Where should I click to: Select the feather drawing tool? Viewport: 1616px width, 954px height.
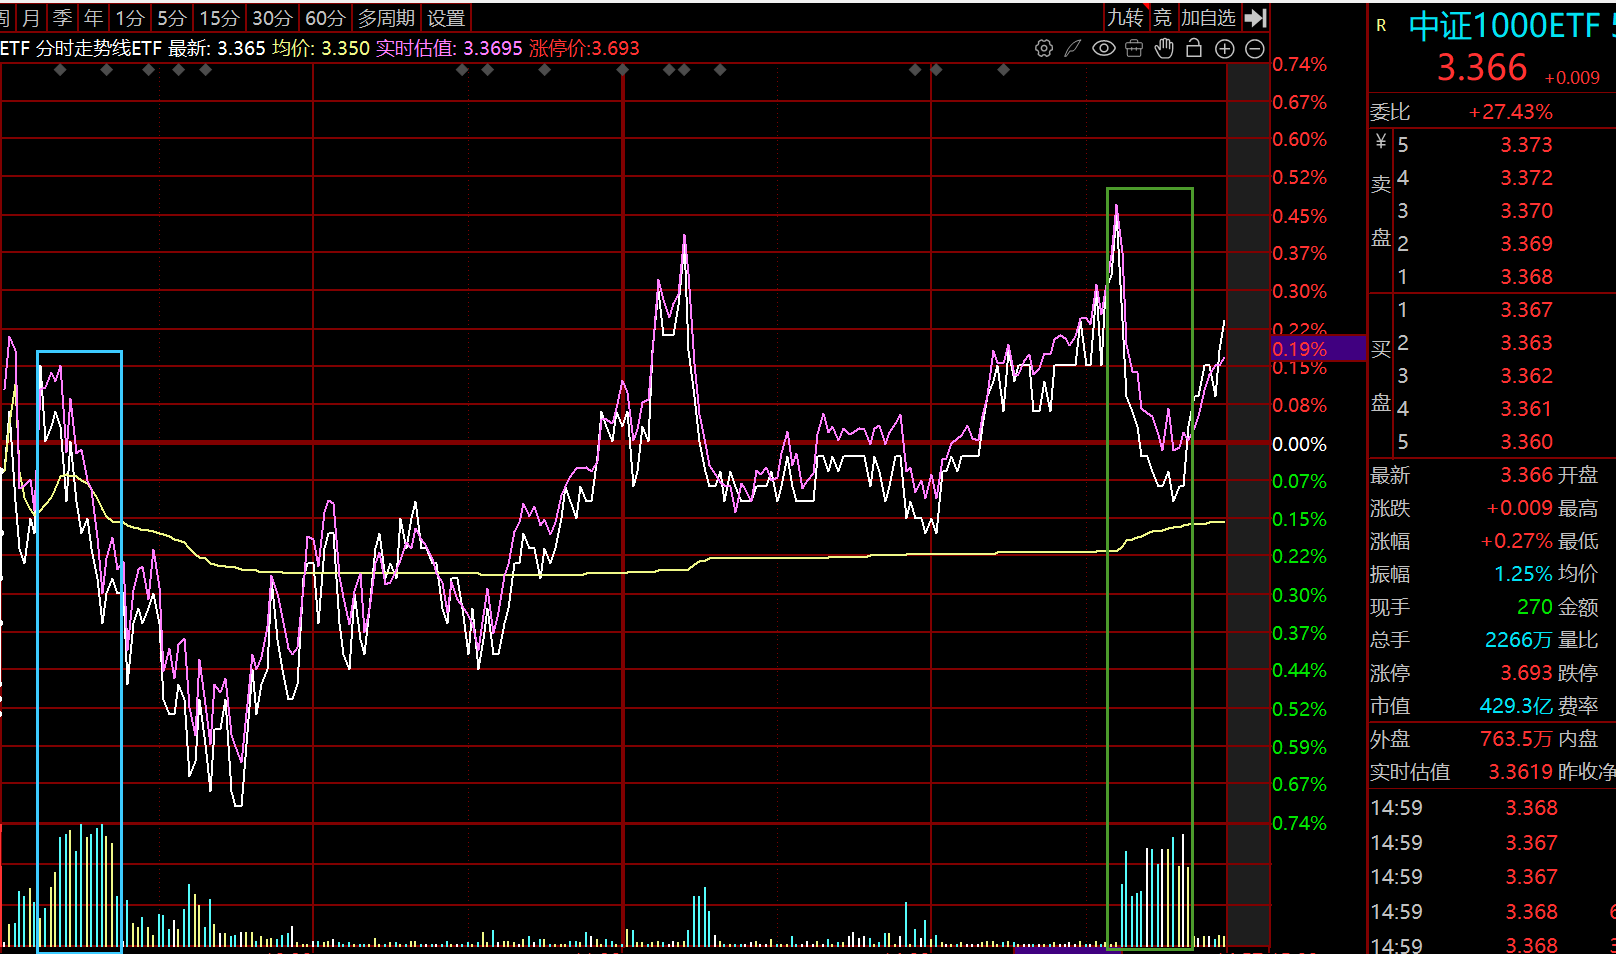tap(1073, 48)
